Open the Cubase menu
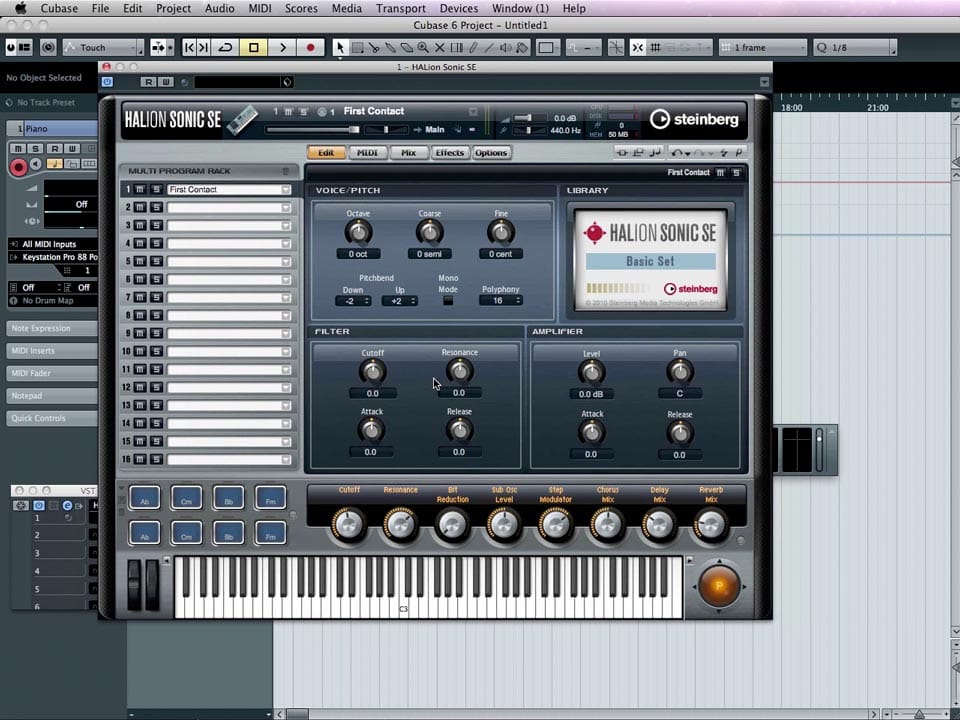Screen dimensions: 960x720 tap(59, 9)
